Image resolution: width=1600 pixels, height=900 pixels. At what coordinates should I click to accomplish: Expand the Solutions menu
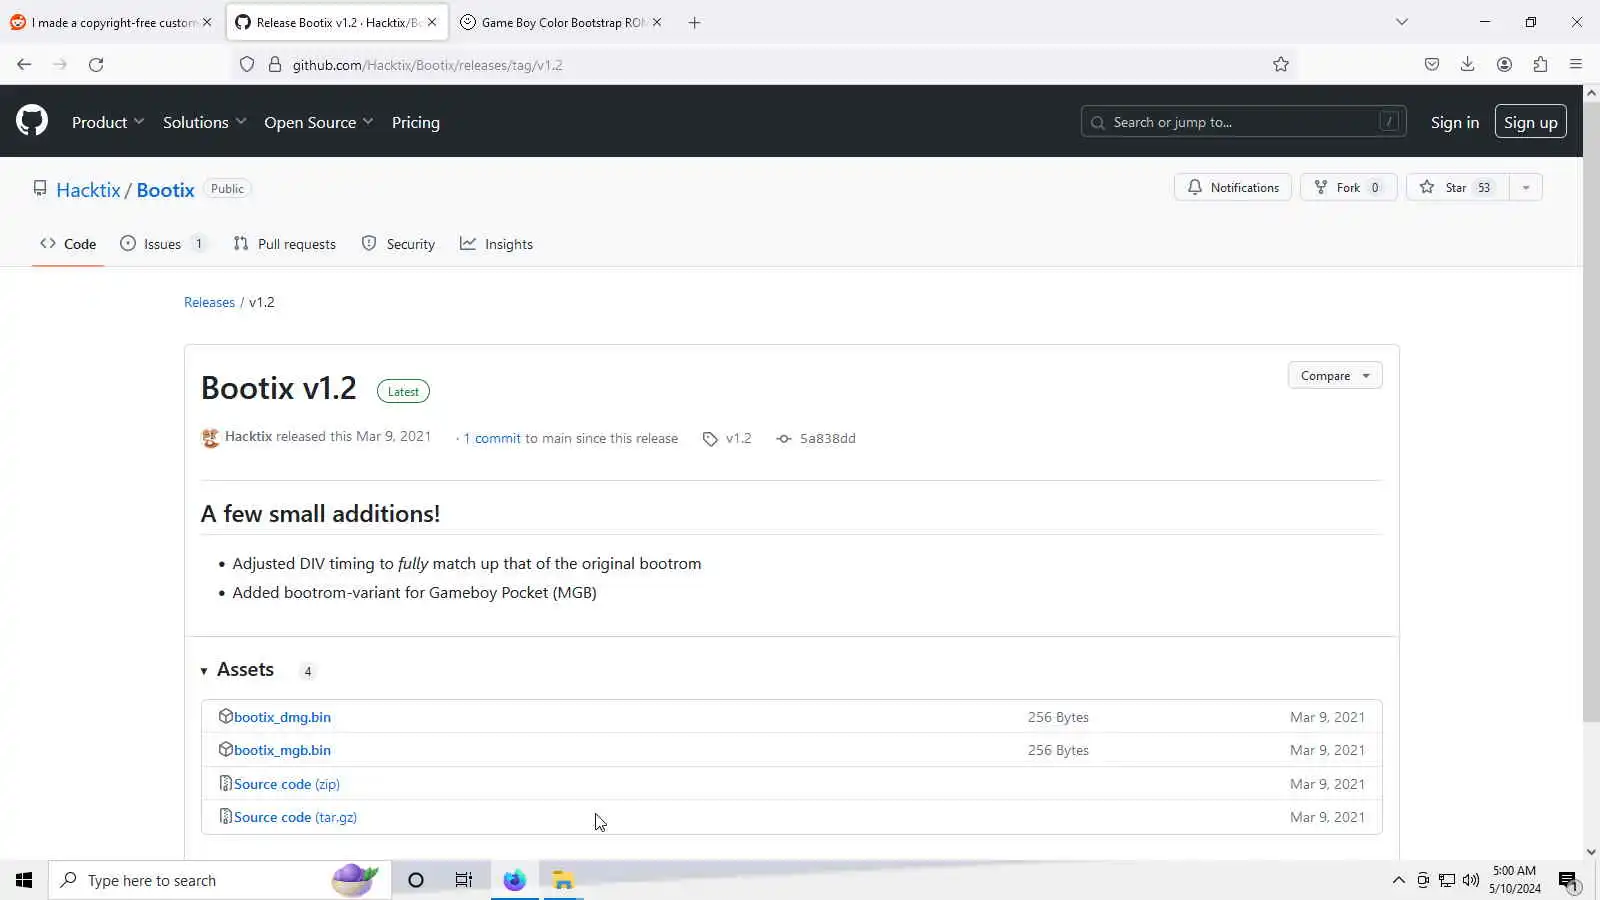[x=204, y=122]
